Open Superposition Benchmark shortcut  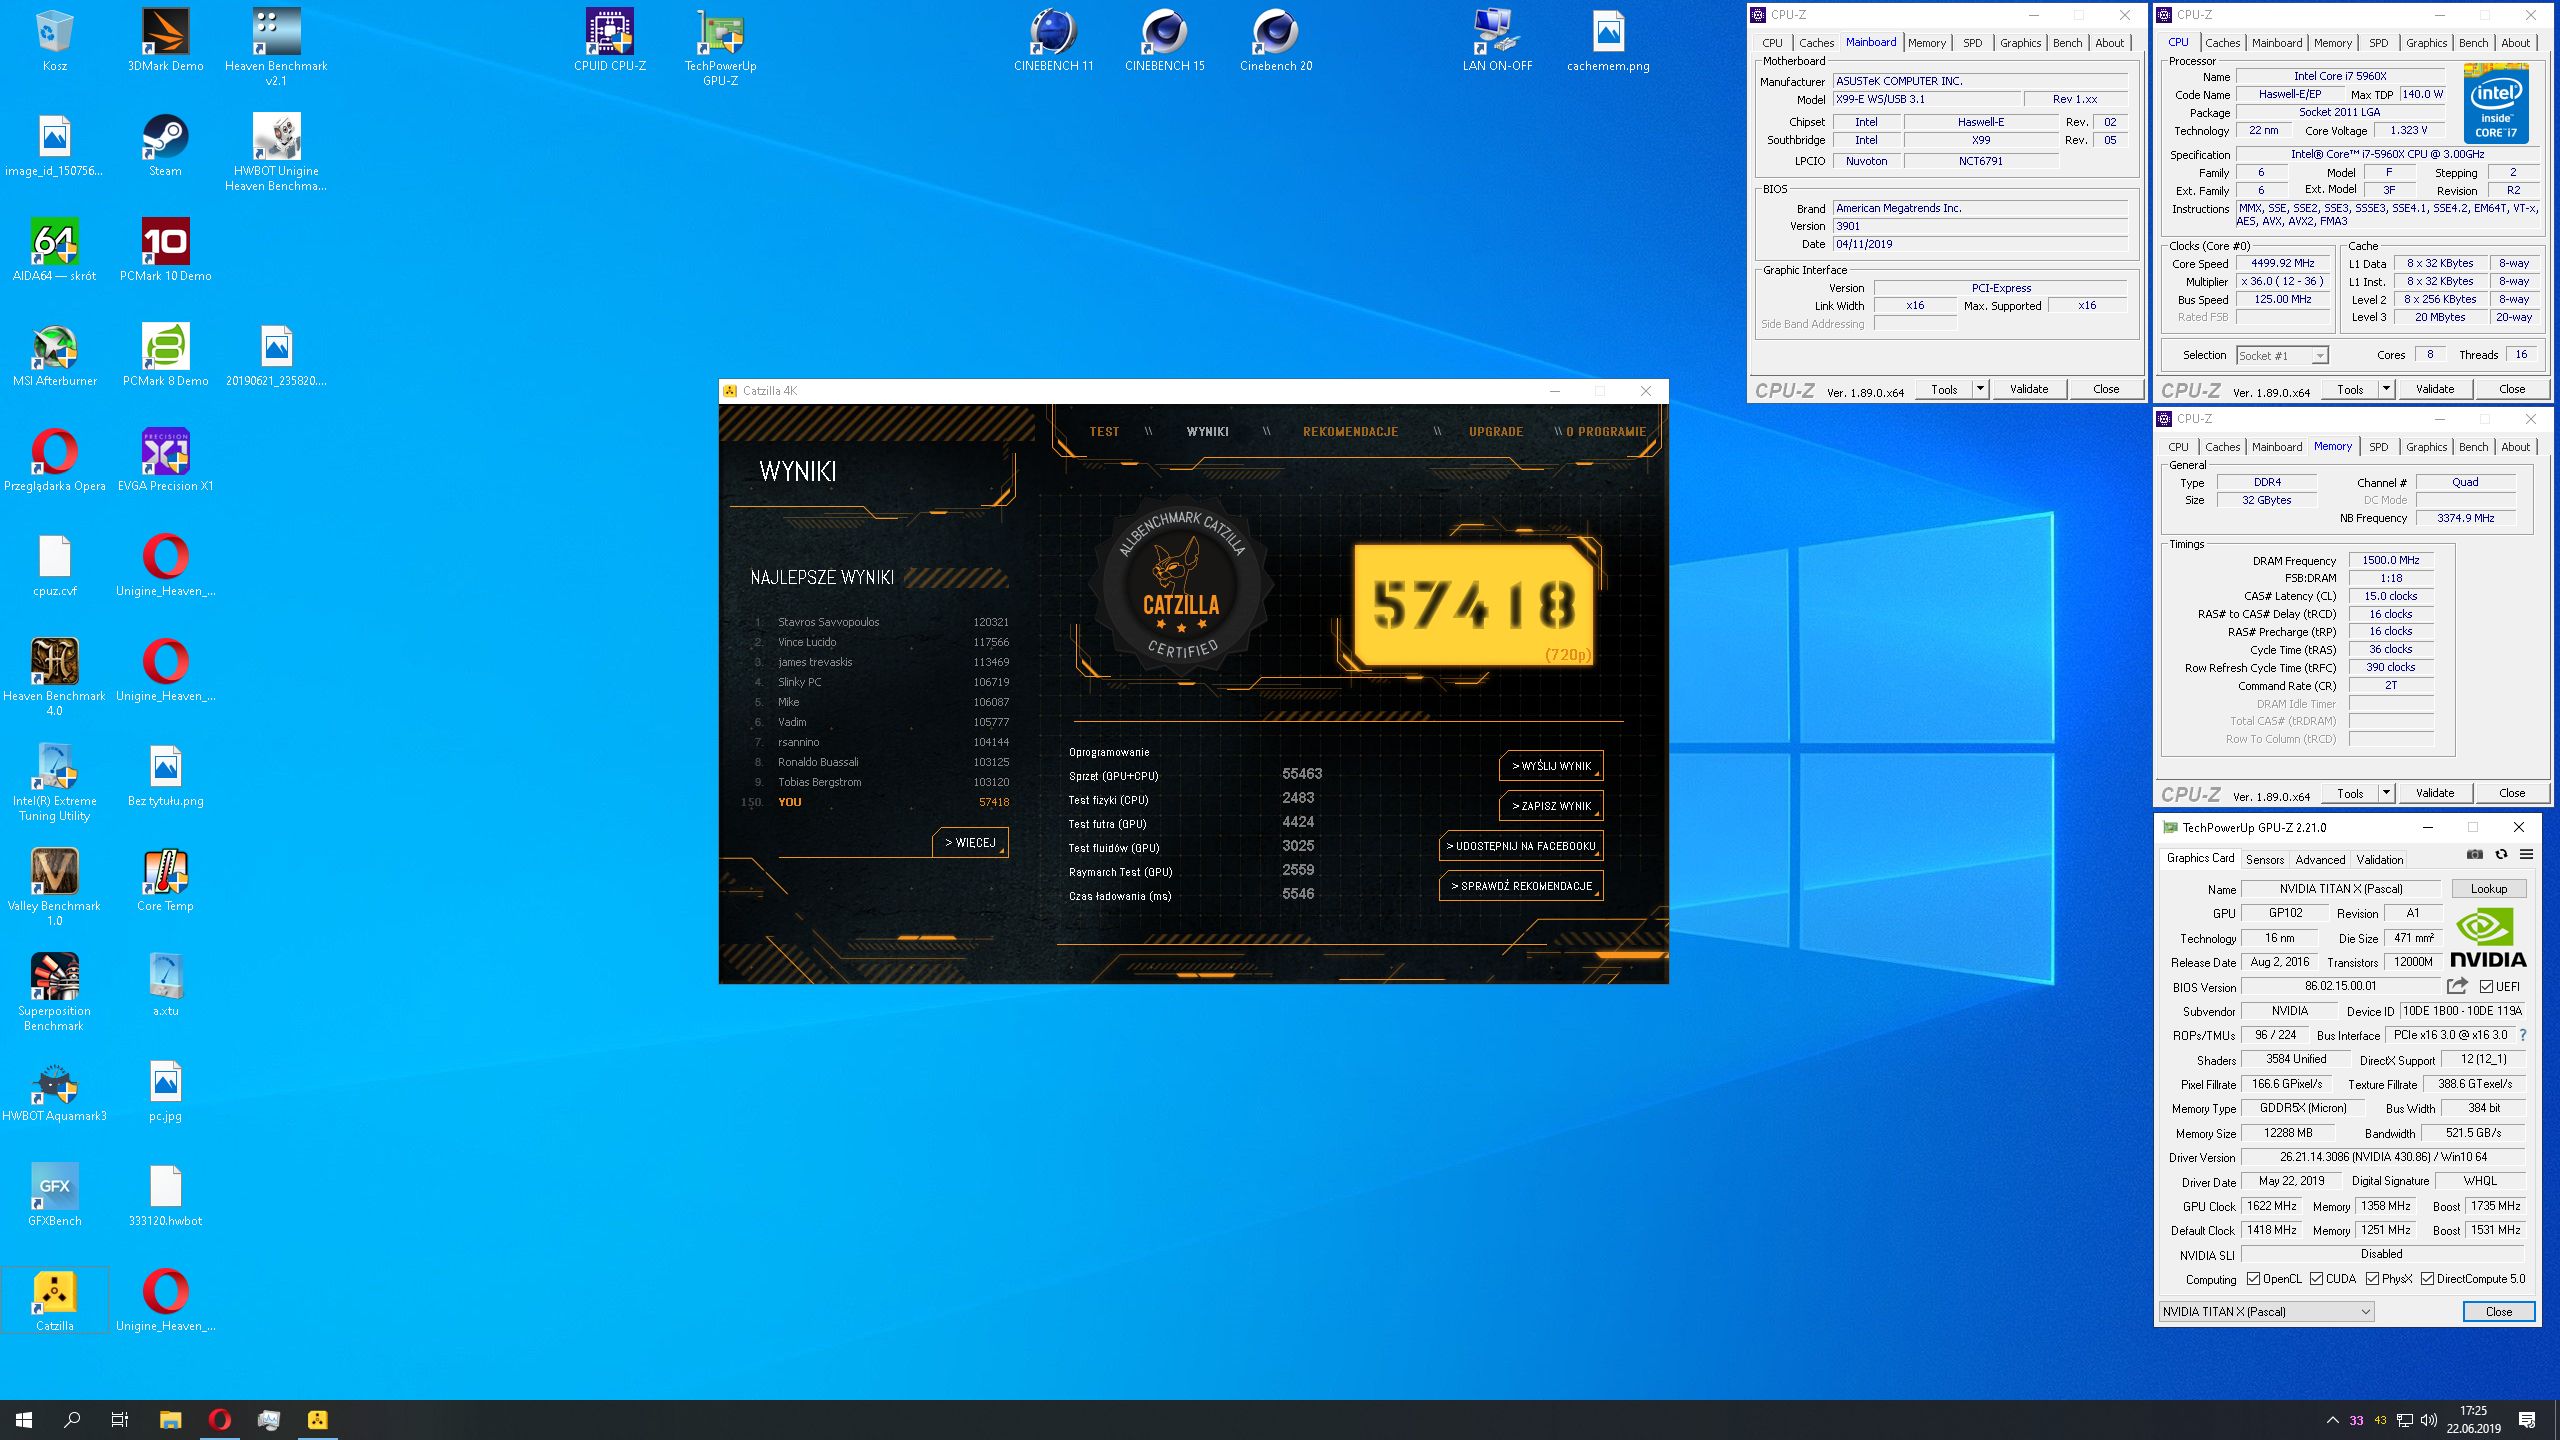tap(55, 992)
